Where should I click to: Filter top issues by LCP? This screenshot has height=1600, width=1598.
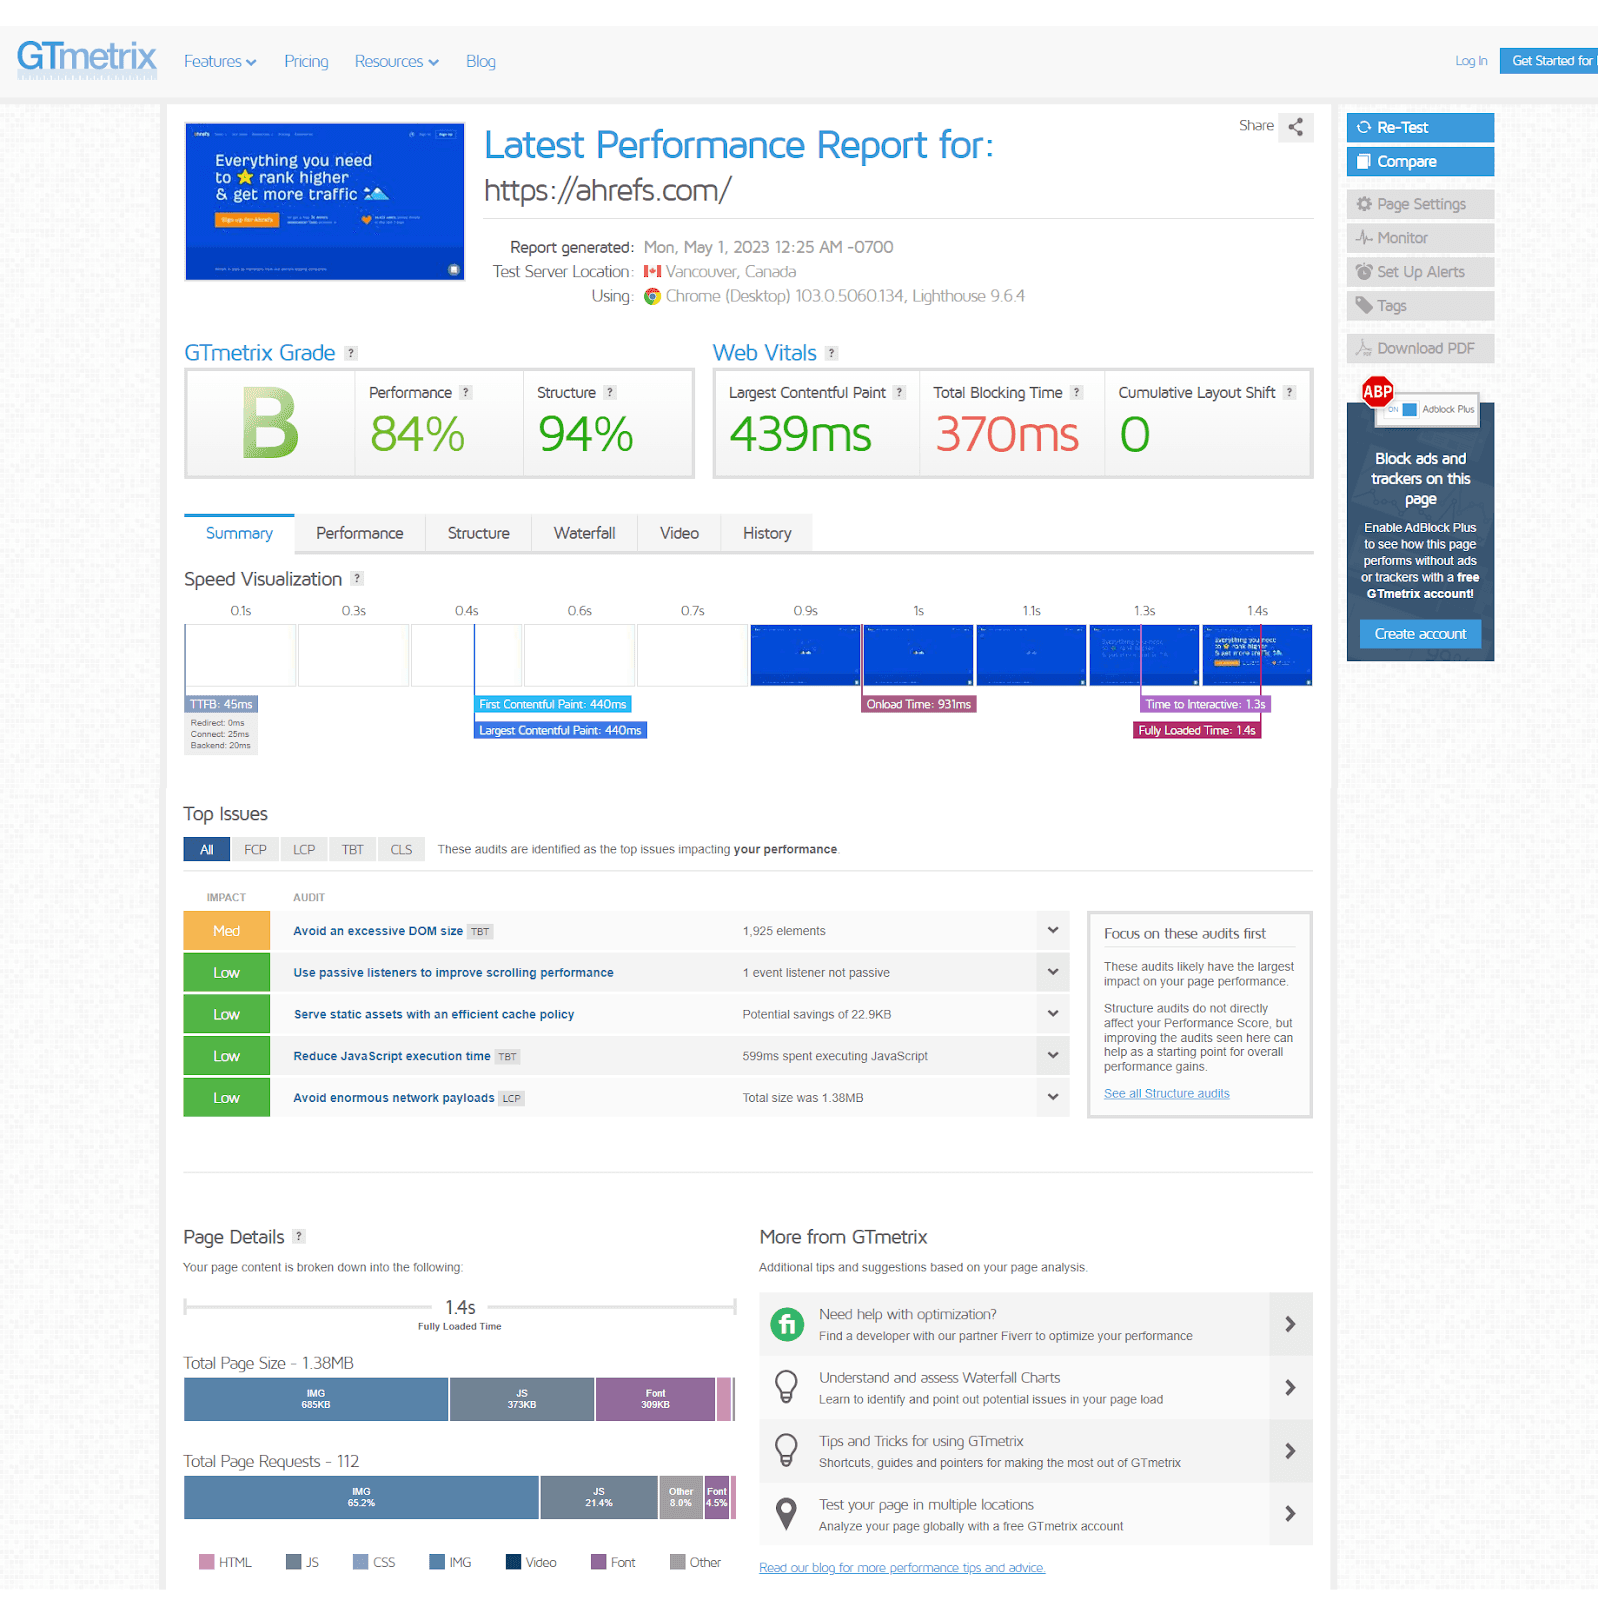[x=304, y=849]
